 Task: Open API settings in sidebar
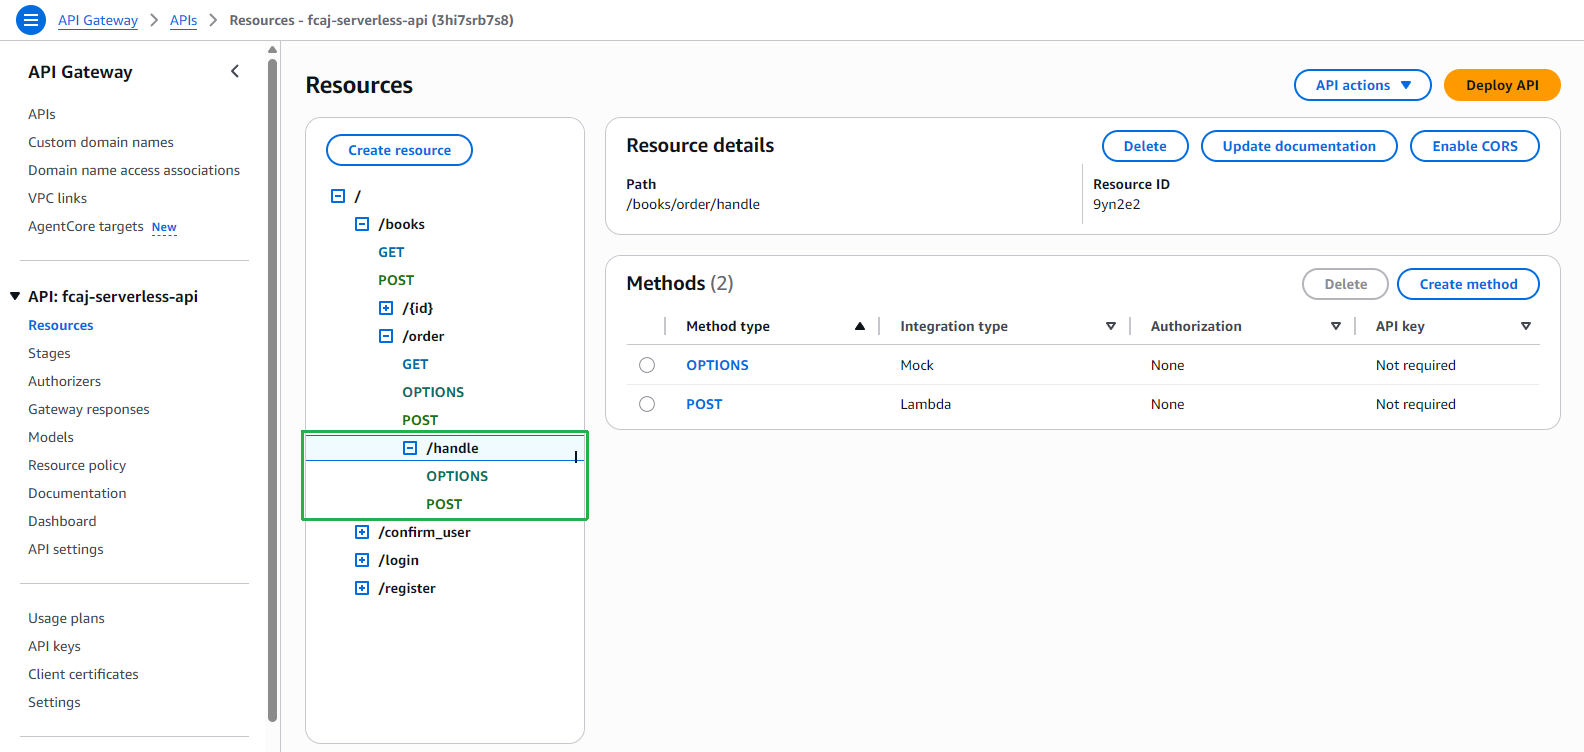66,549
